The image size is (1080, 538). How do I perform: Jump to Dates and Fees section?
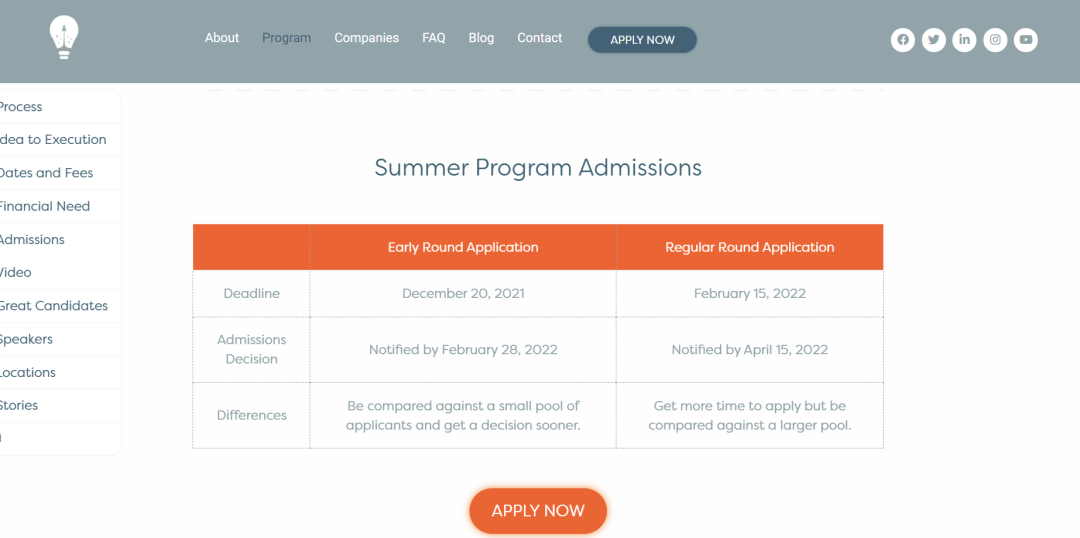[45, 173]
